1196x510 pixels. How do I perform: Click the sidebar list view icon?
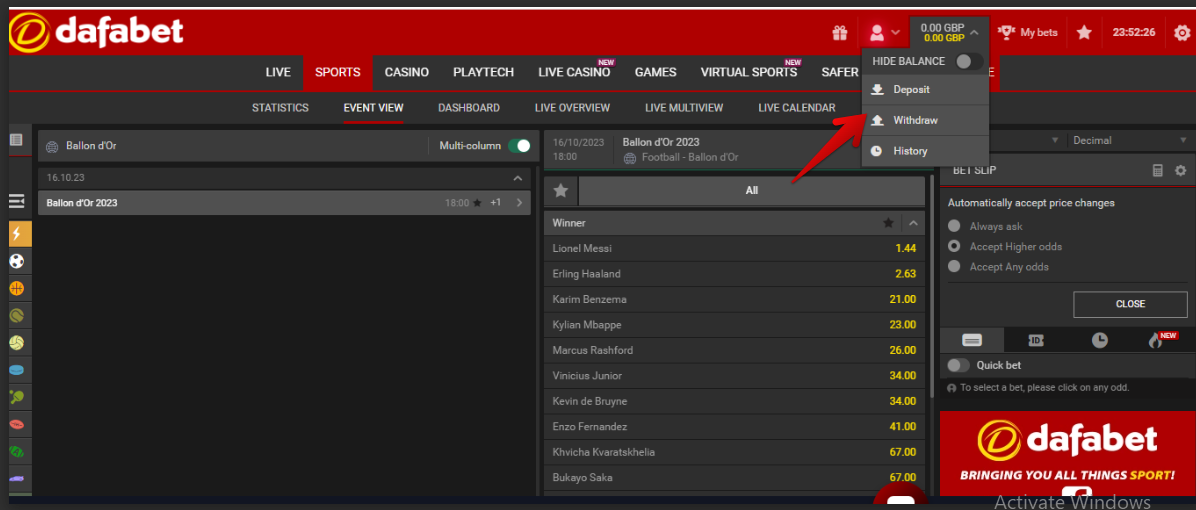pos(16,140)
